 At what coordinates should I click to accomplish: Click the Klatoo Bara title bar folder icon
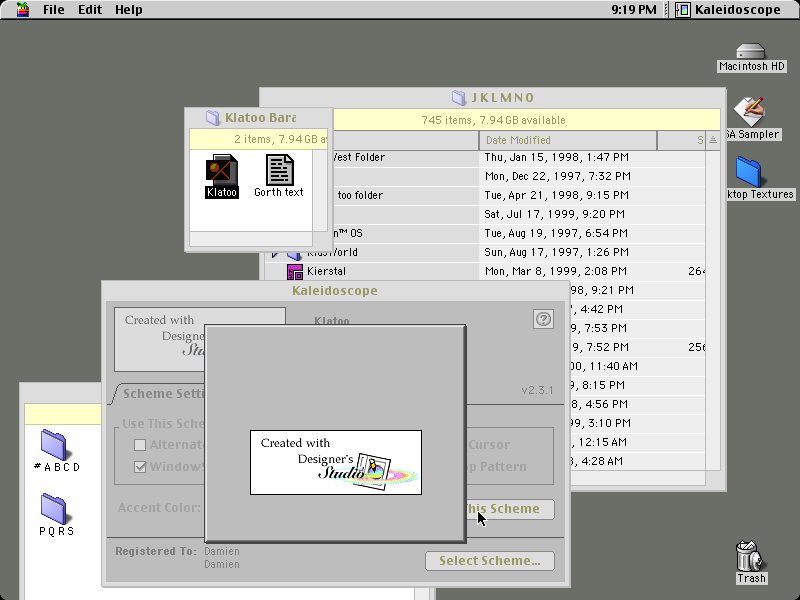pos(213,117)
